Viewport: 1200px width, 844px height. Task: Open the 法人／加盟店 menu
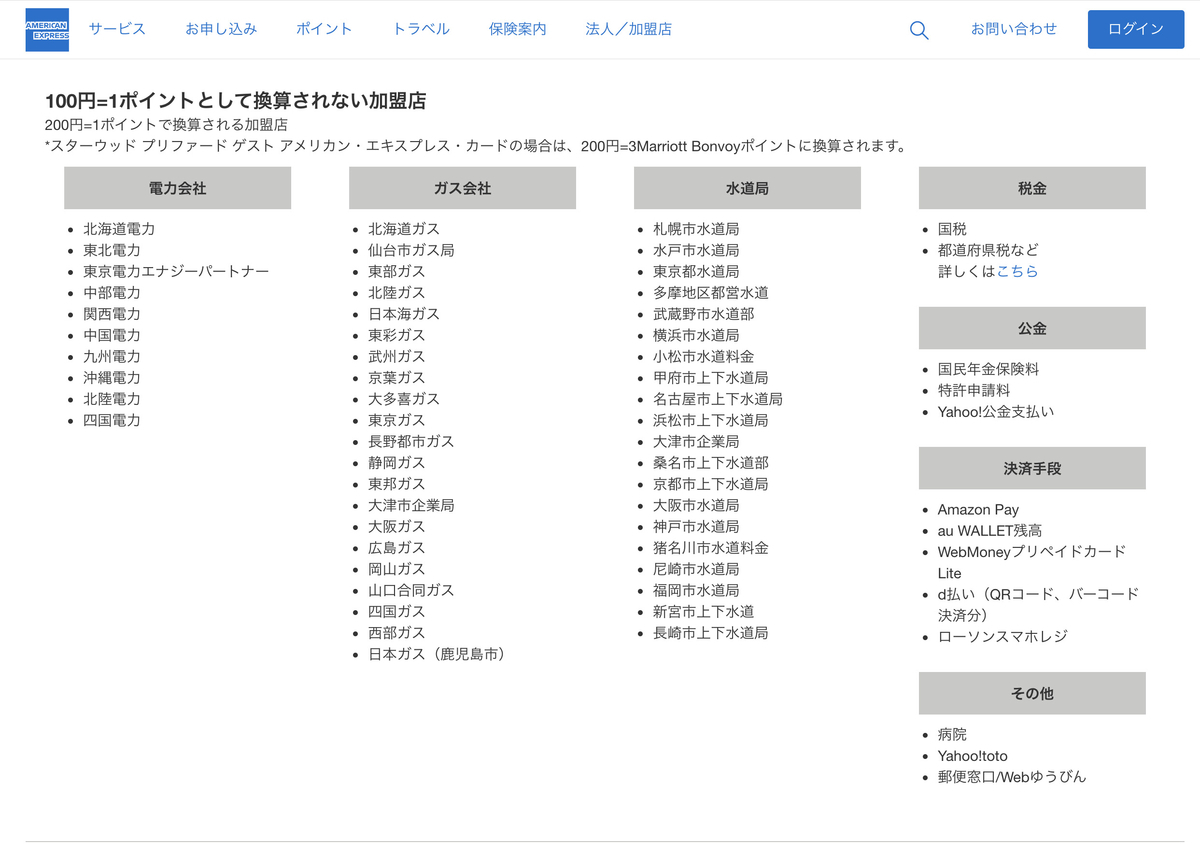pos(629,29)
